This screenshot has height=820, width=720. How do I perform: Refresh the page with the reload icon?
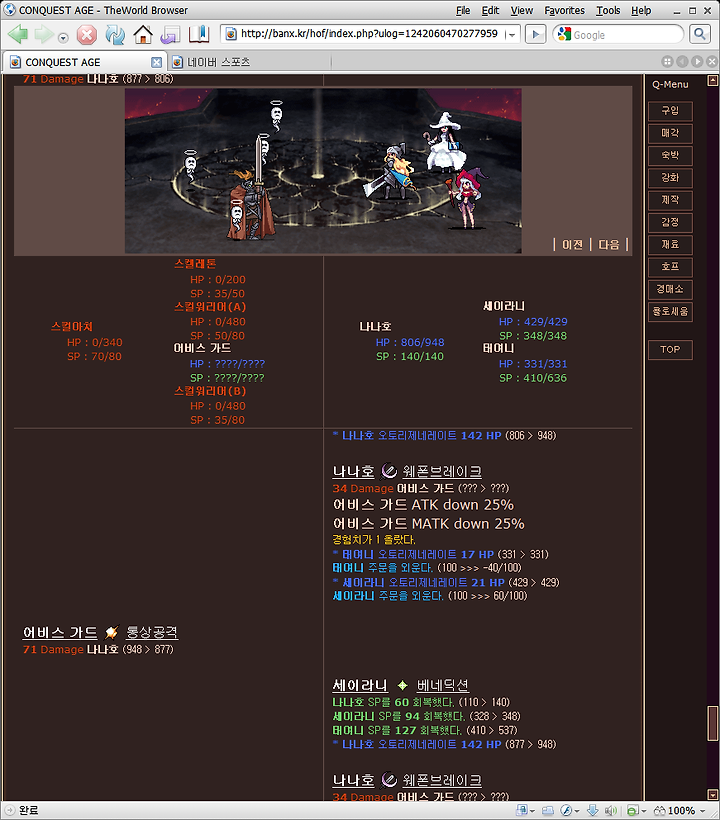click(x=115, y=35)
